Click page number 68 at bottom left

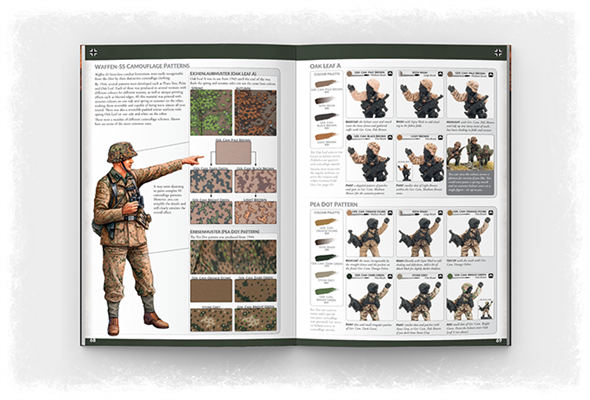point(93,341)
